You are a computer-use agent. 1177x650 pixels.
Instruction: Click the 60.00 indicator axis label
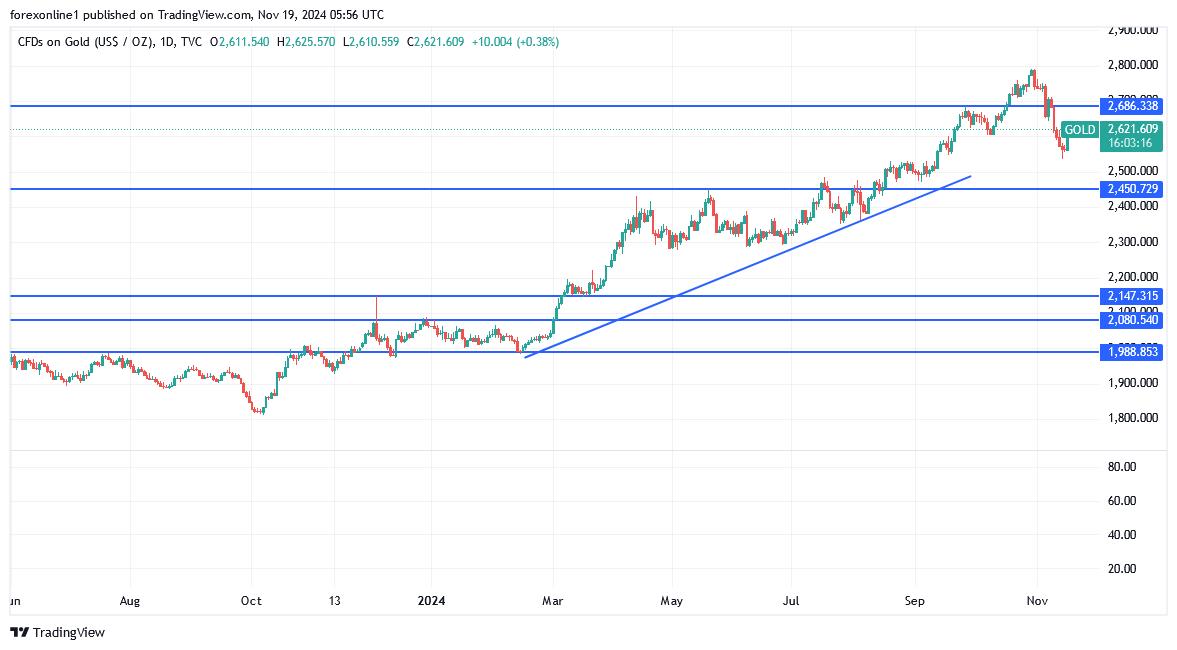(1122, 501)
